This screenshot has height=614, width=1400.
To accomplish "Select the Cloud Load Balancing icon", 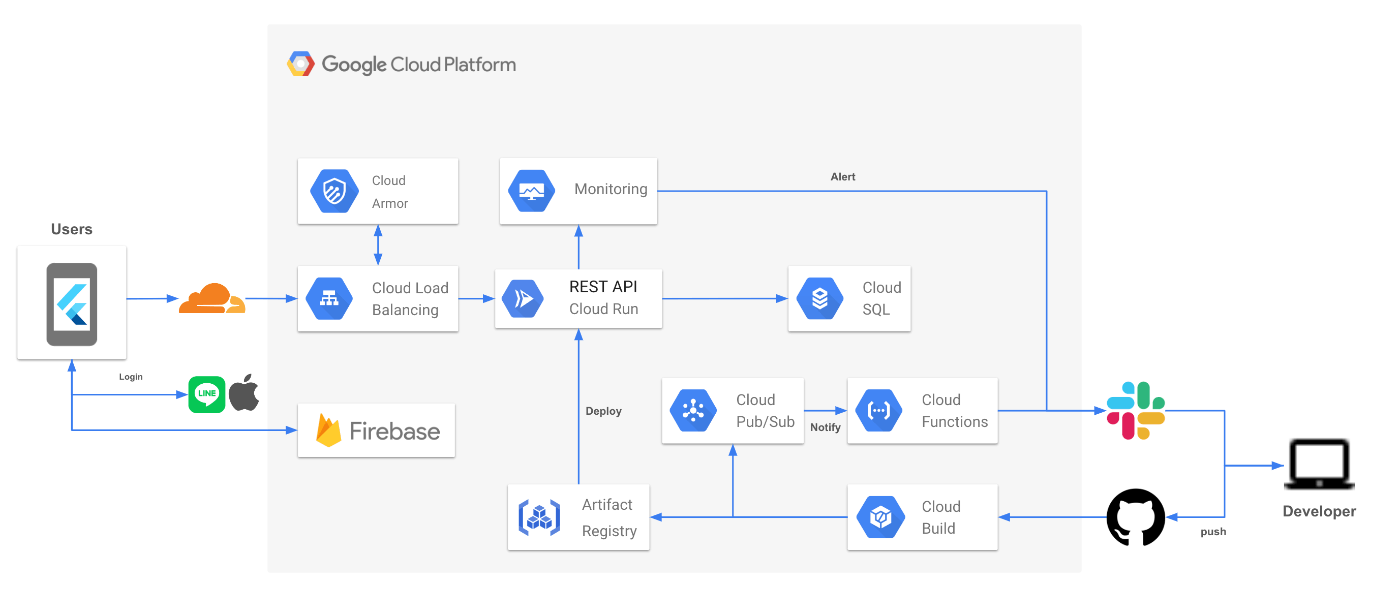I will click(x=330, y=298).
